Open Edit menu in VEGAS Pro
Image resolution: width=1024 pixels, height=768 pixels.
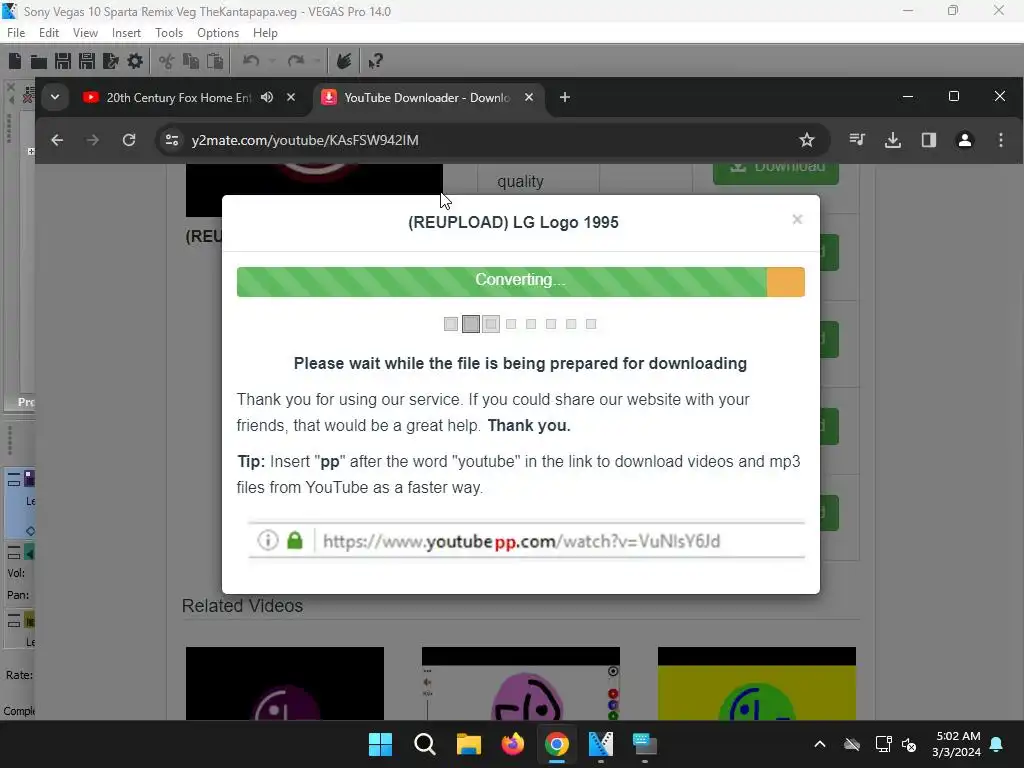tap(49, 33)
